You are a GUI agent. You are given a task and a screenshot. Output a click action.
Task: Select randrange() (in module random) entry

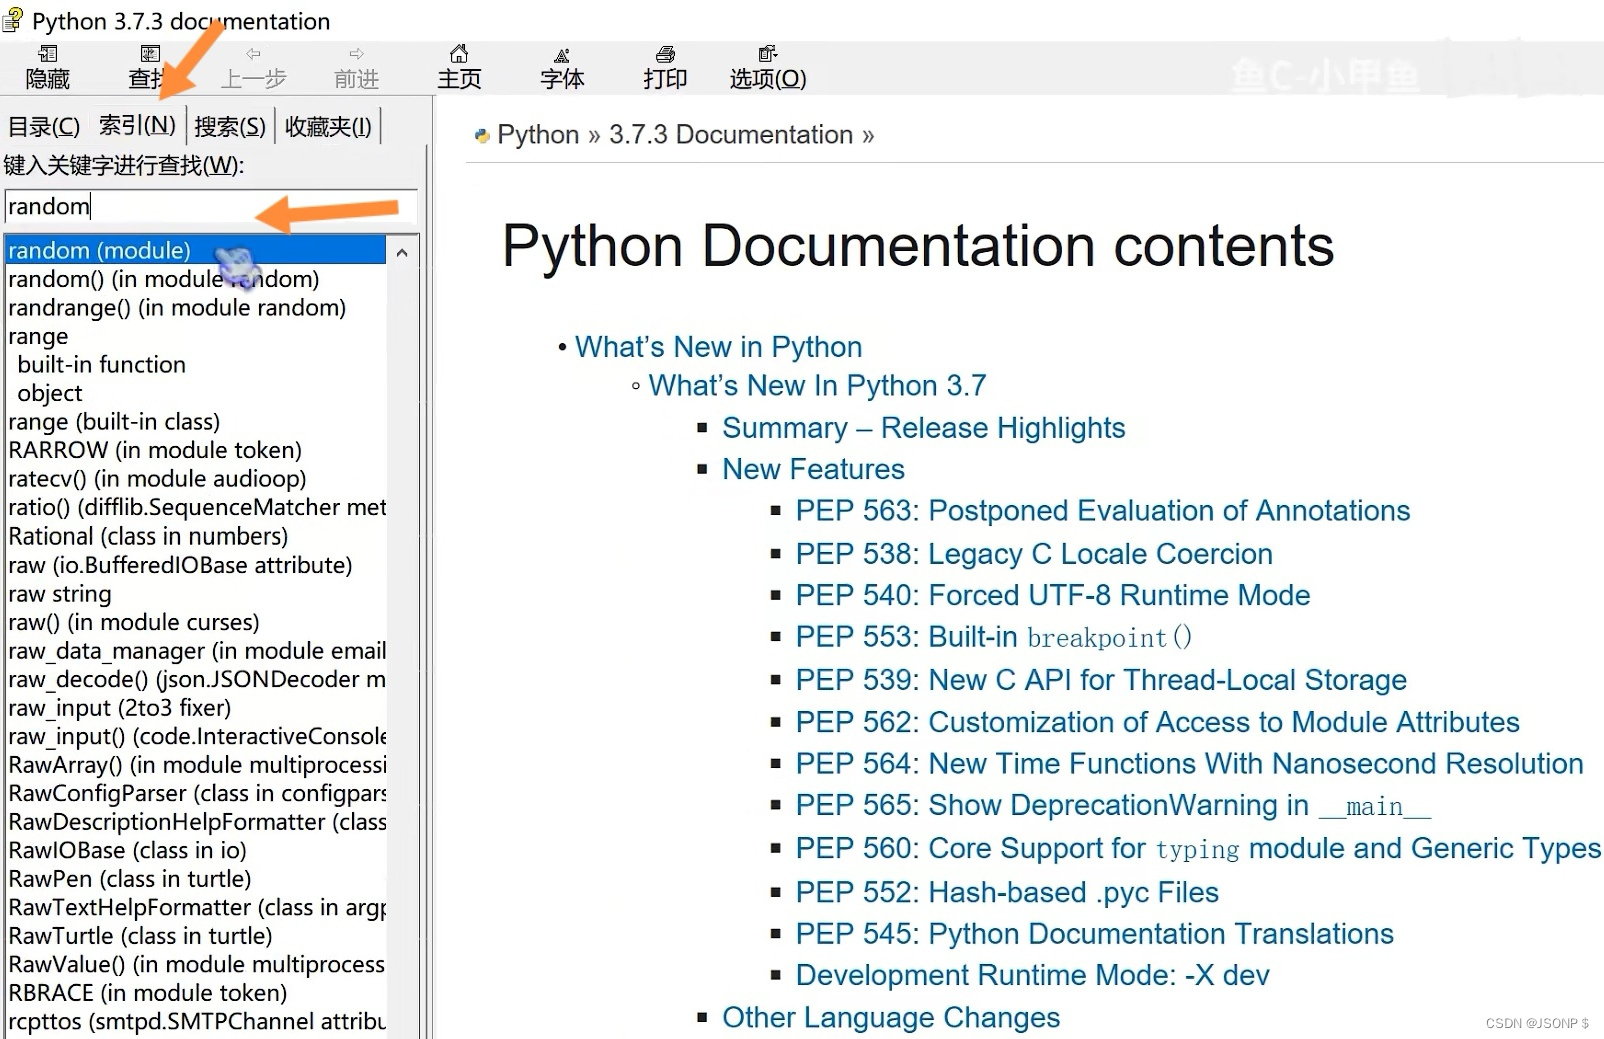pos(177,308)
